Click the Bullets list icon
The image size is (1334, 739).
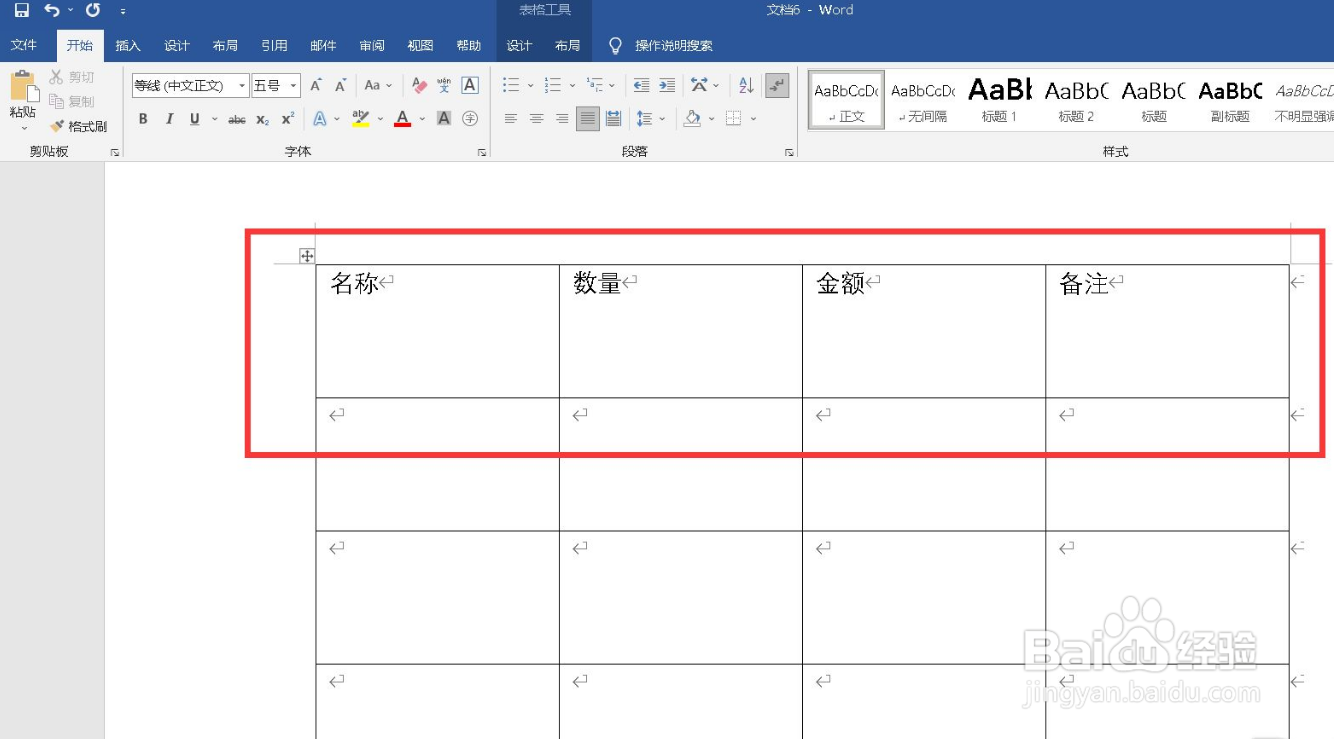(x=511, y=86)
